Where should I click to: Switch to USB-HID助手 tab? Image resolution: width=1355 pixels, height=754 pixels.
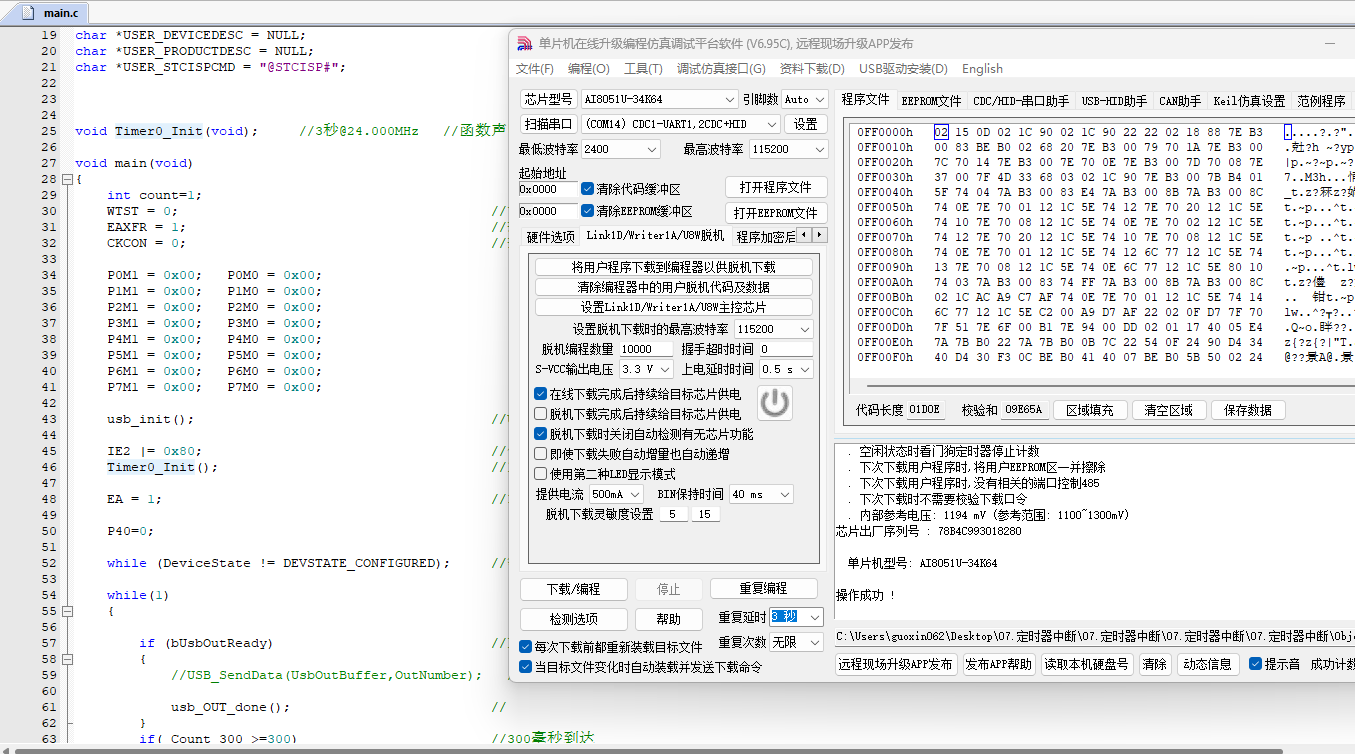1114,101
